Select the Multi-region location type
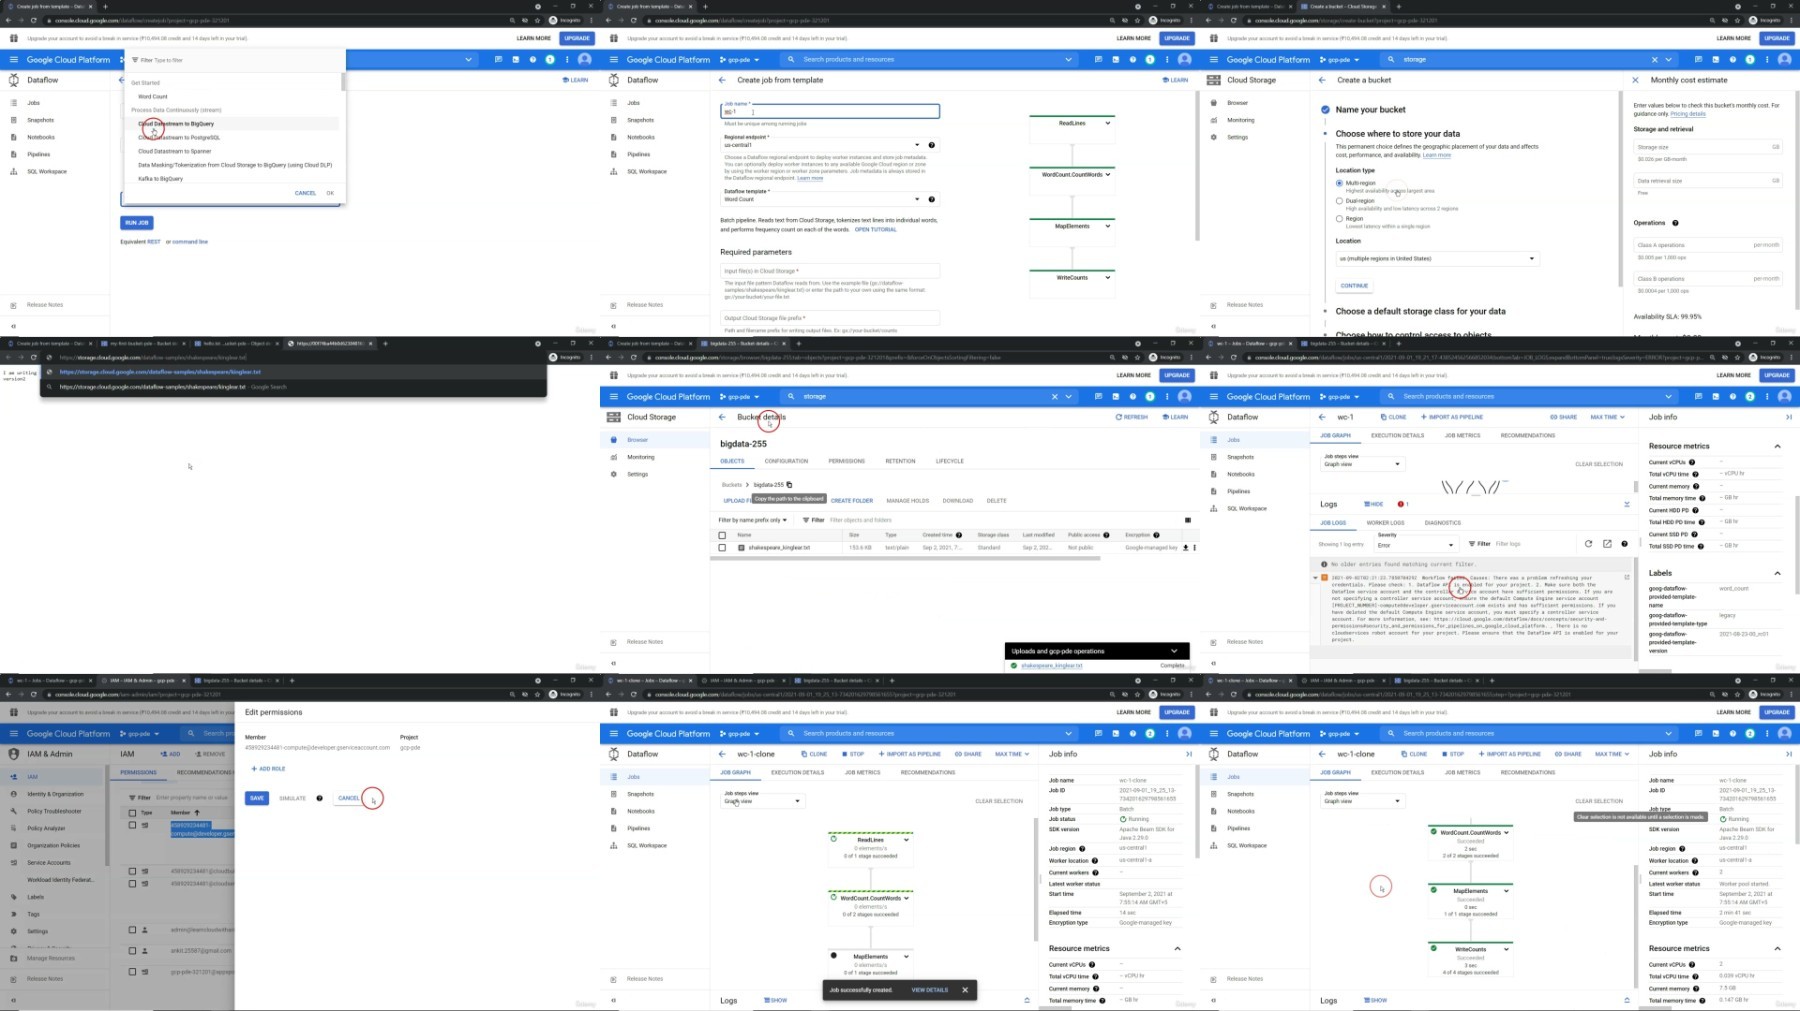Viewport: 1800px width, 1011px height. 1340,183
